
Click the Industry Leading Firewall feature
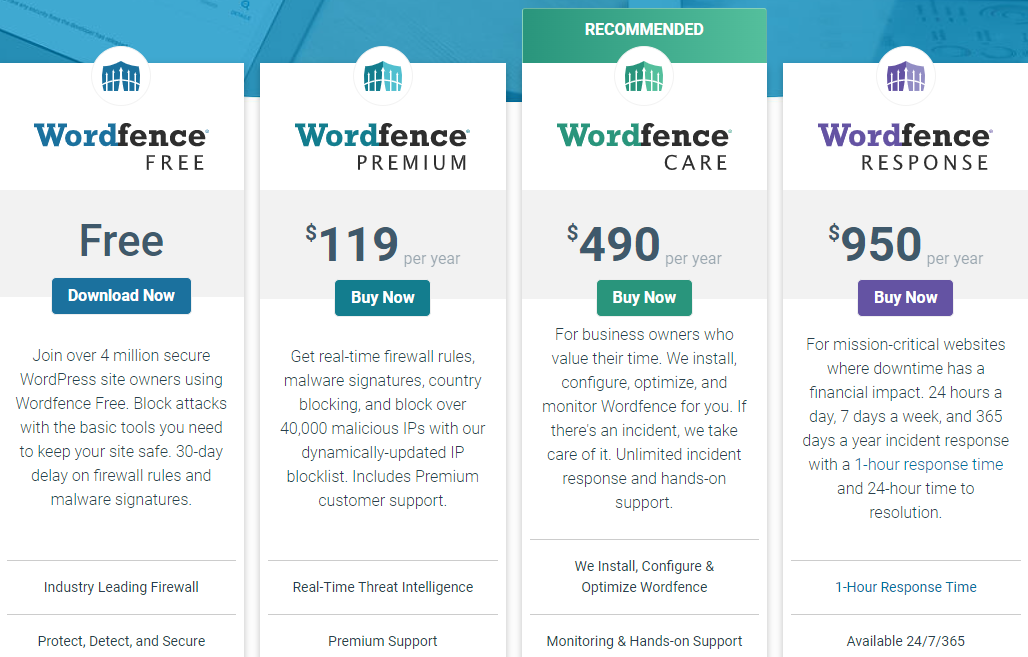click(121, 587)
